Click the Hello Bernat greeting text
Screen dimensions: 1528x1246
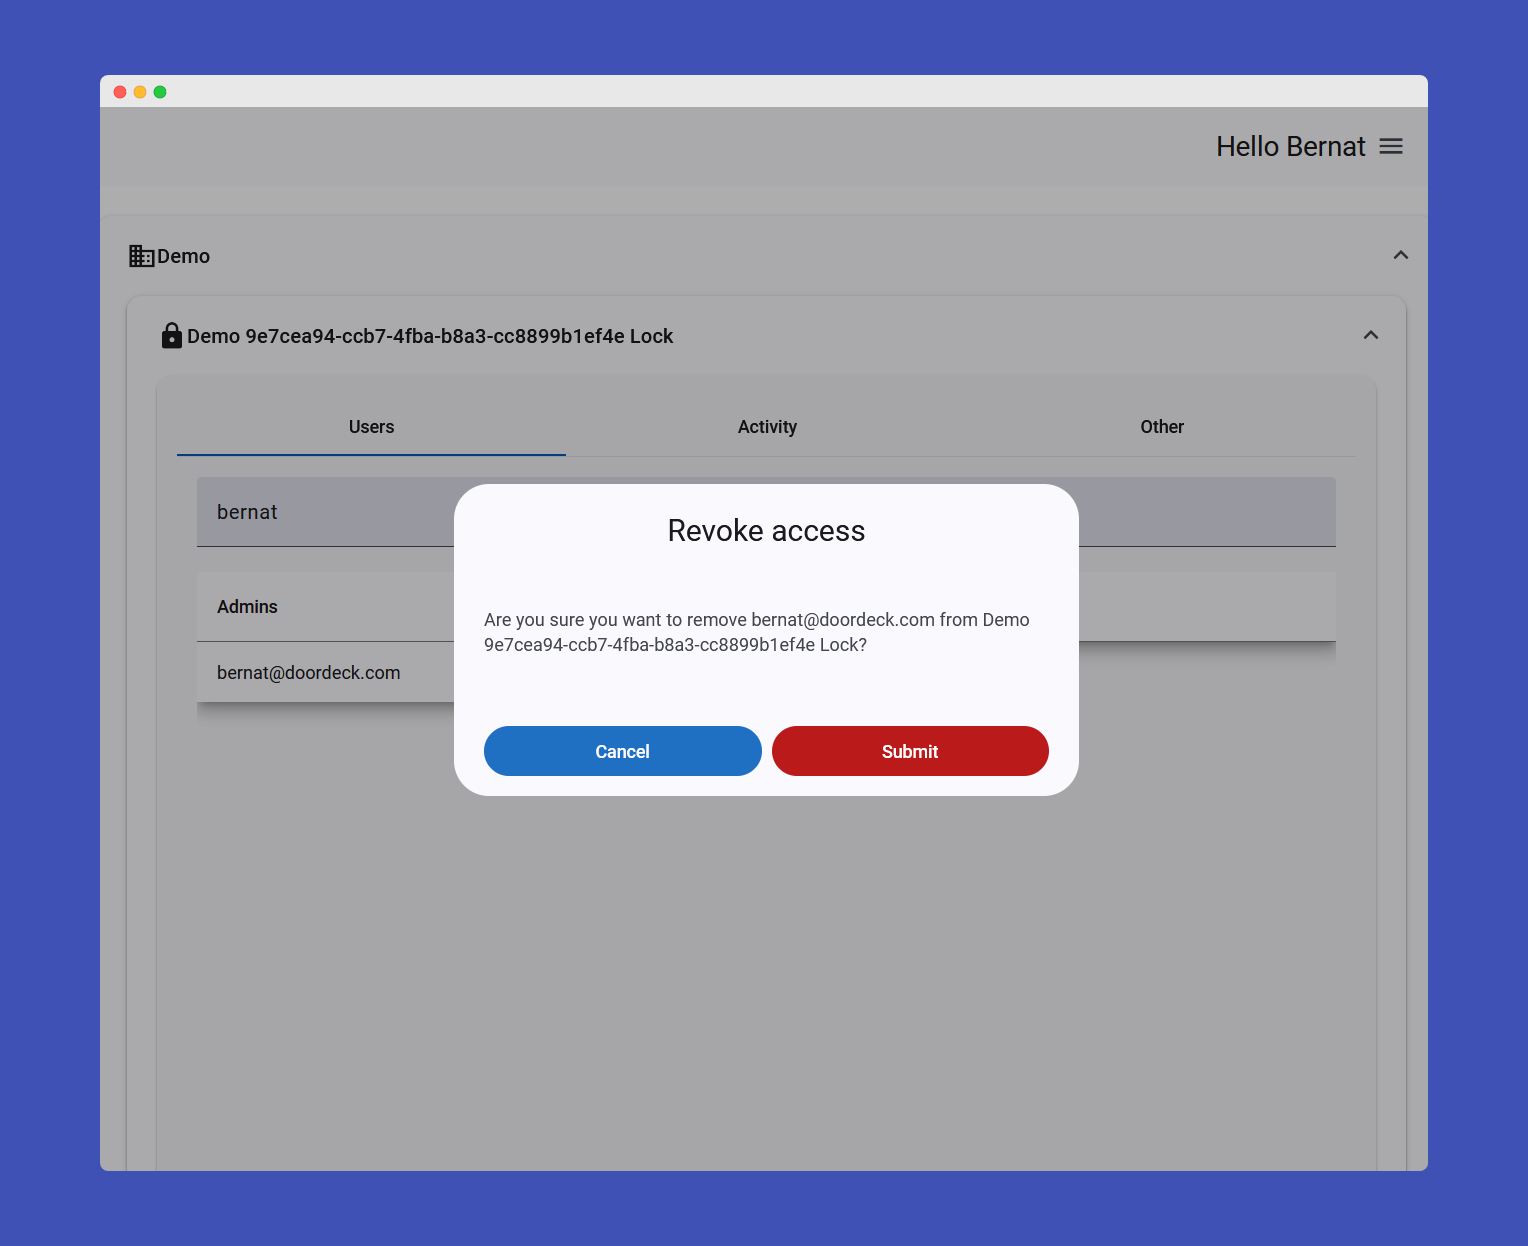1289,147
